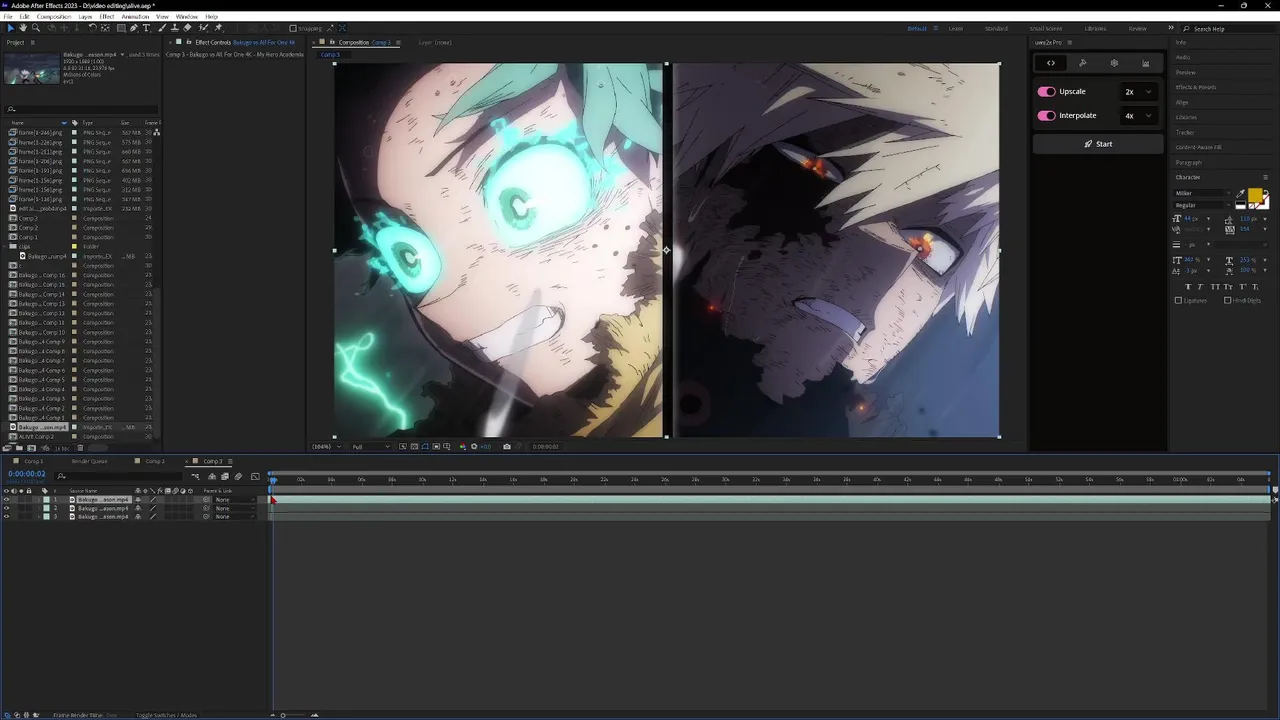Open the Interpolate 4x dropdown
1280x720 pixels.
coord(1139,115)
